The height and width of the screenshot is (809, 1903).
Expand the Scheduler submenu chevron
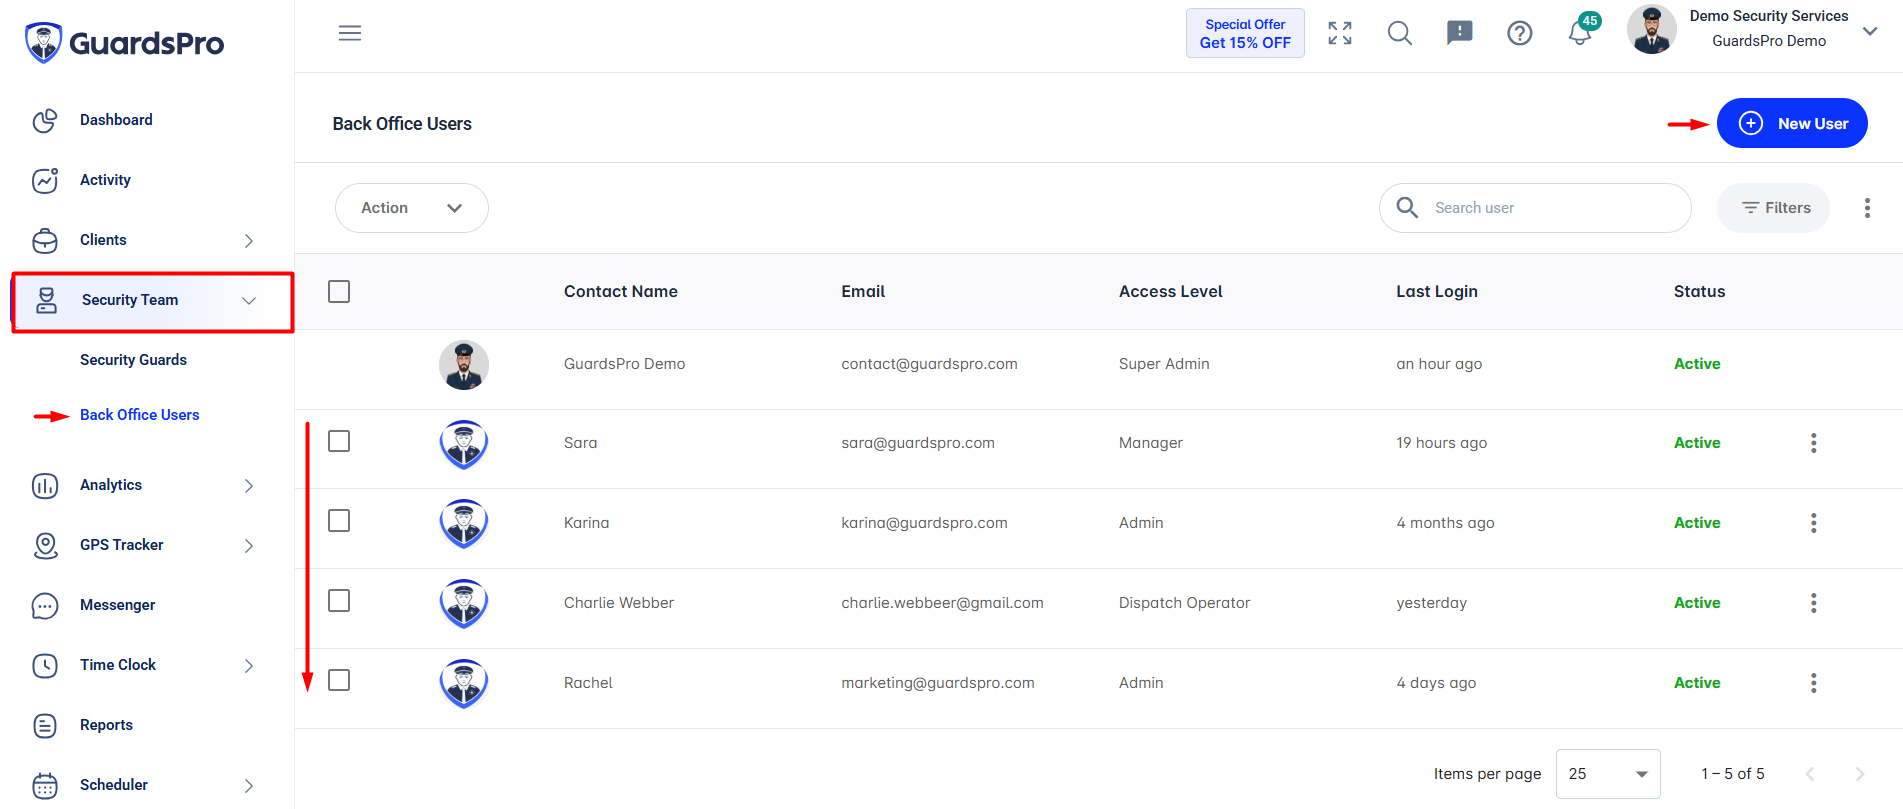(249, 786)
